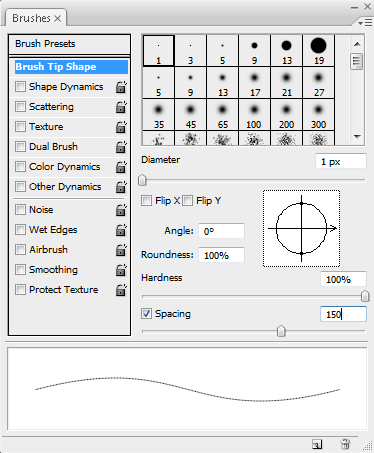Delete brush using trash icon
The image size is (374, 453).
click(x=345, y=444)
